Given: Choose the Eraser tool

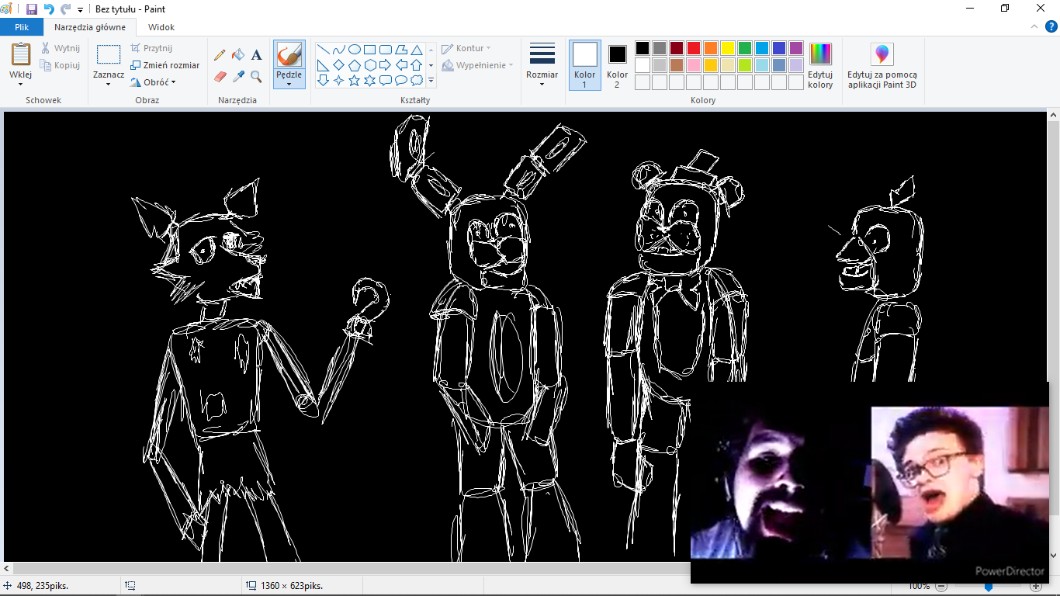Looking at the screenshot, I should pyautogui.click(x=220, y=76).
